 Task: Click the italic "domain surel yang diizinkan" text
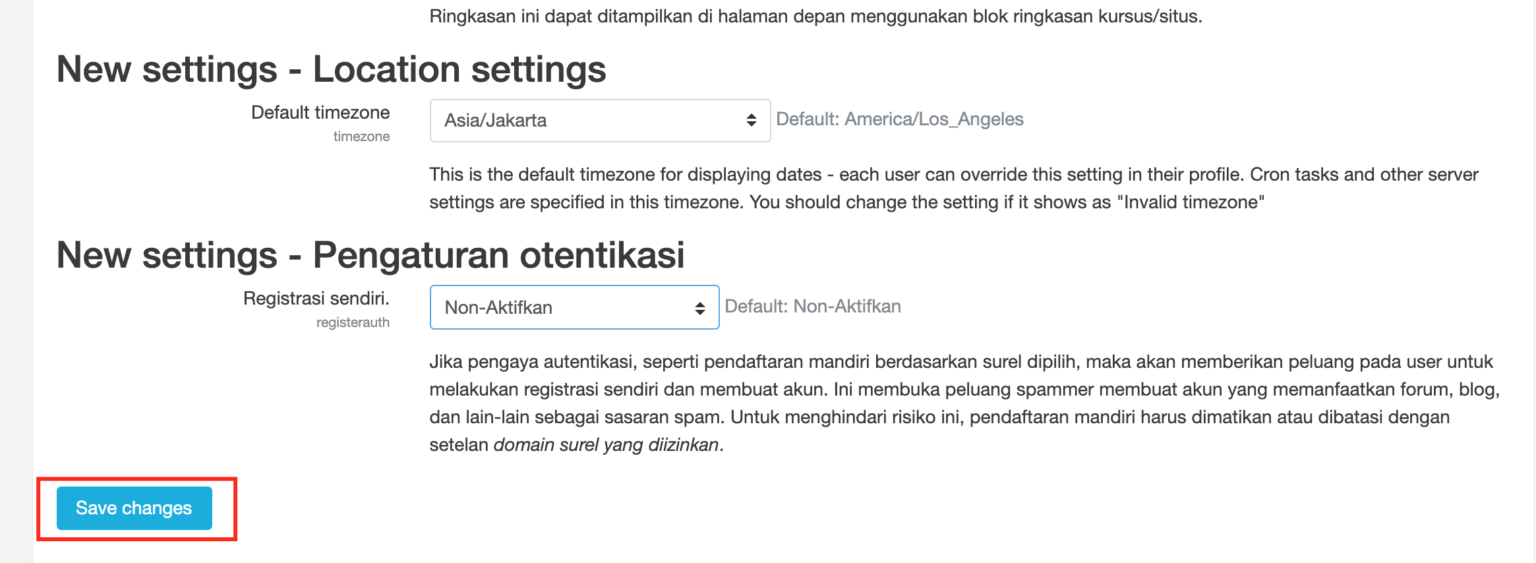[x=606, y=444]
